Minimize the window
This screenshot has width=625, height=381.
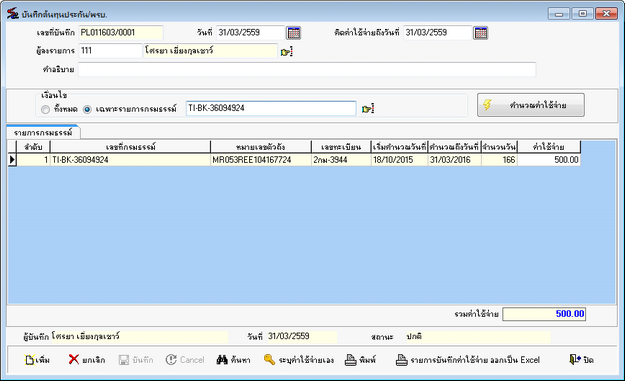click(558, 14)
